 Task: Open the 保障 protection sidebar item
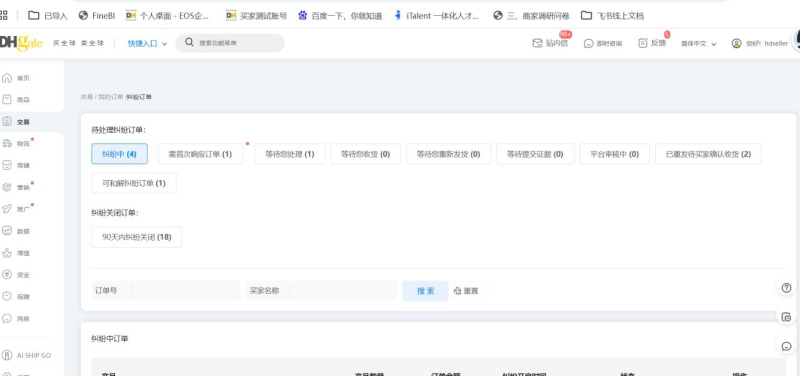pyautogui.click(x=16, y=296)
